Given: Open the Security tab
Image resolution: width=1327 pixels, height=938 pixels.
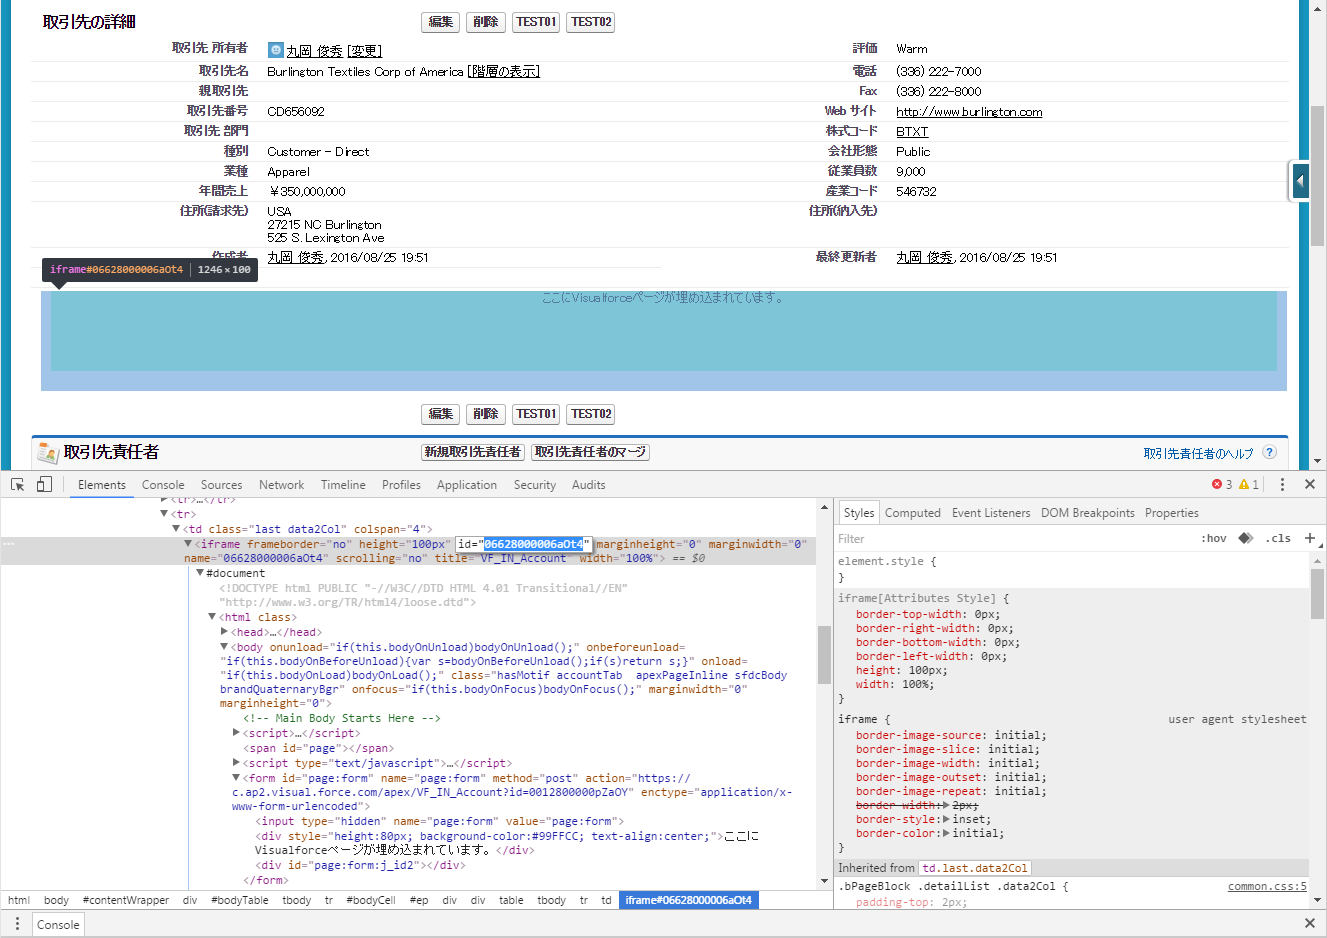Looking at the screenshot, I should 535,485.
